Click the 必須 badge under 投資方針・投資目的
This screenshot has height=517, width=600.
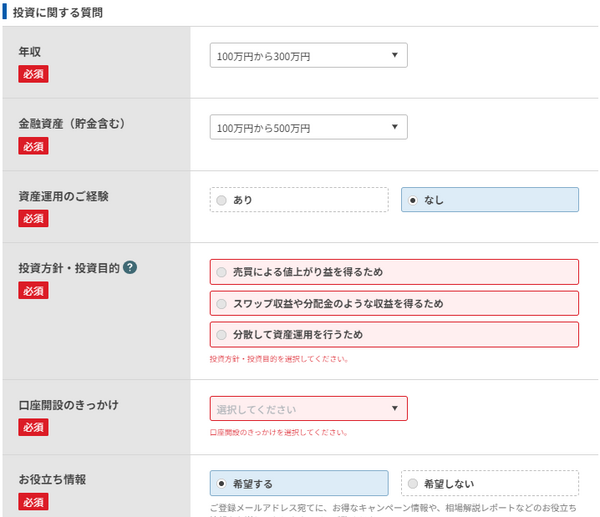(x=33, y=290)
